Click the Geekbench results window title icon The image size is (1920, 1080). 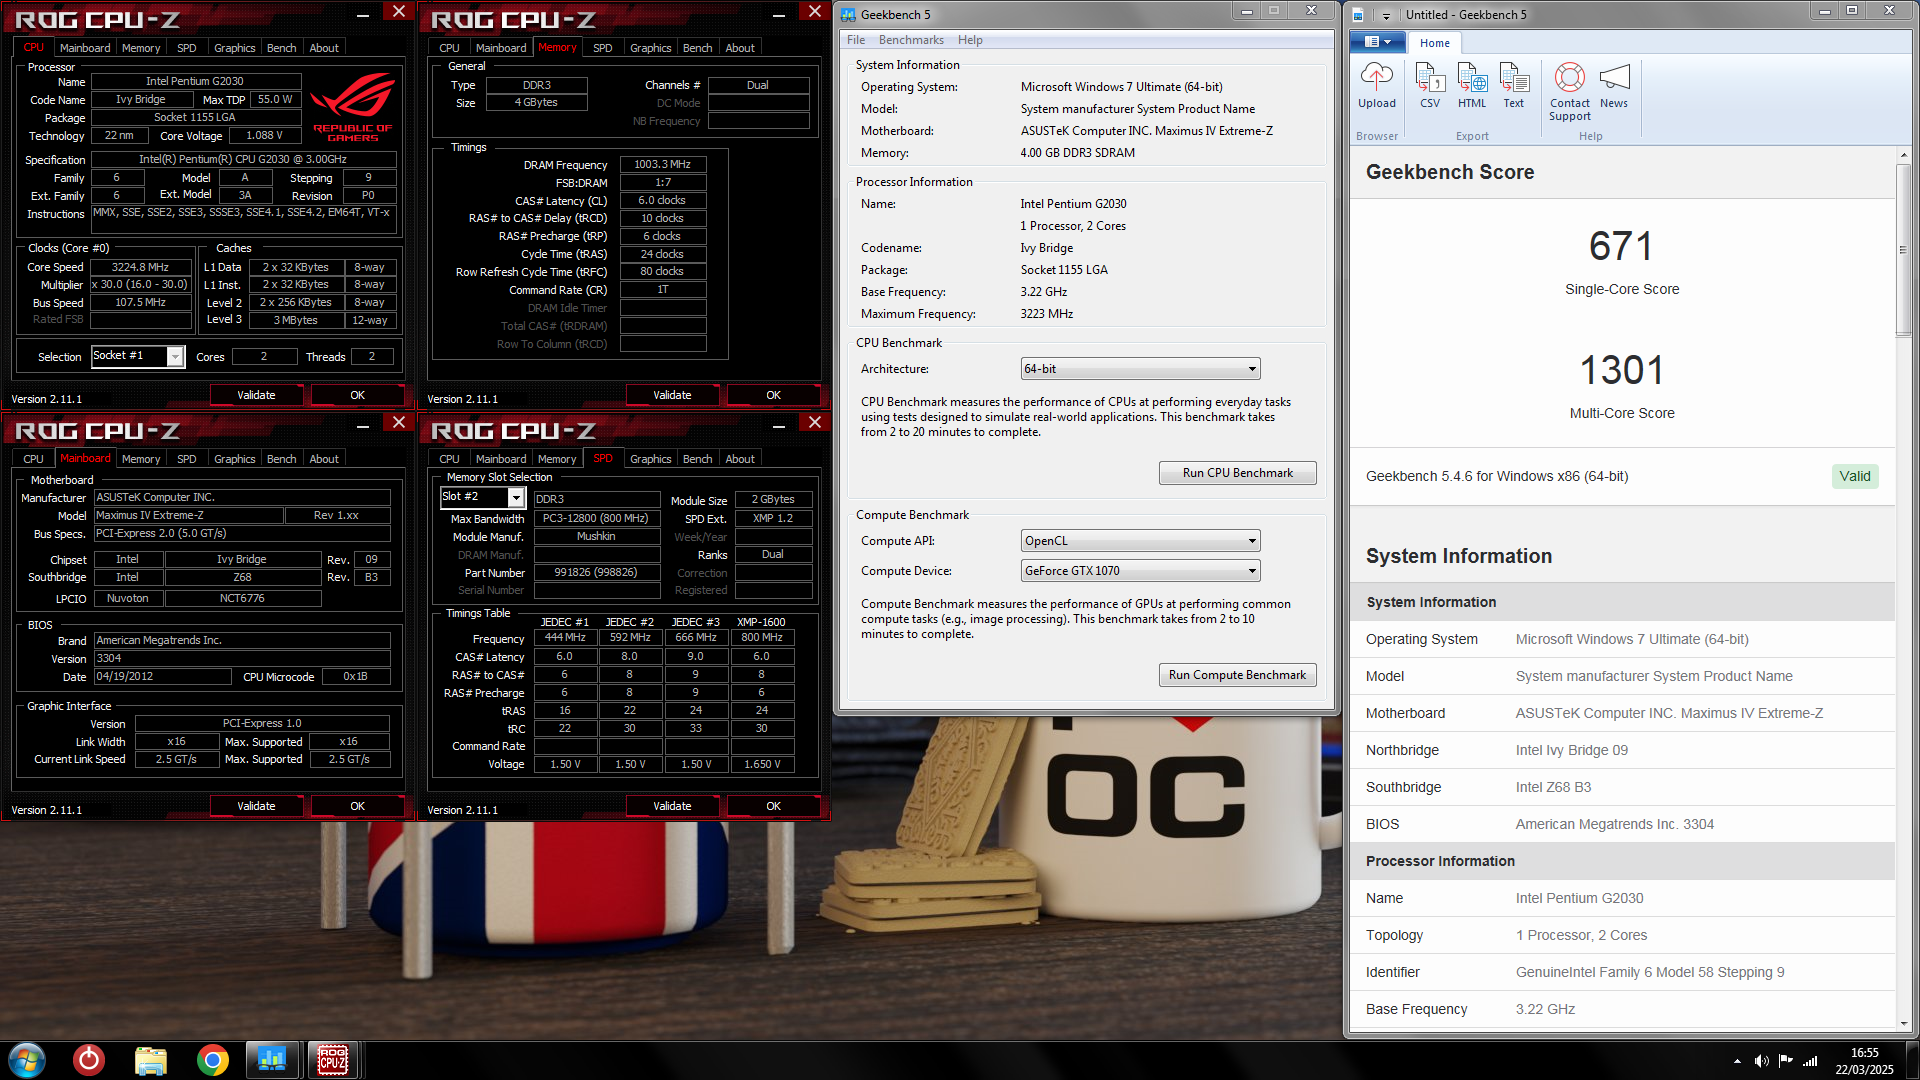1359,15
